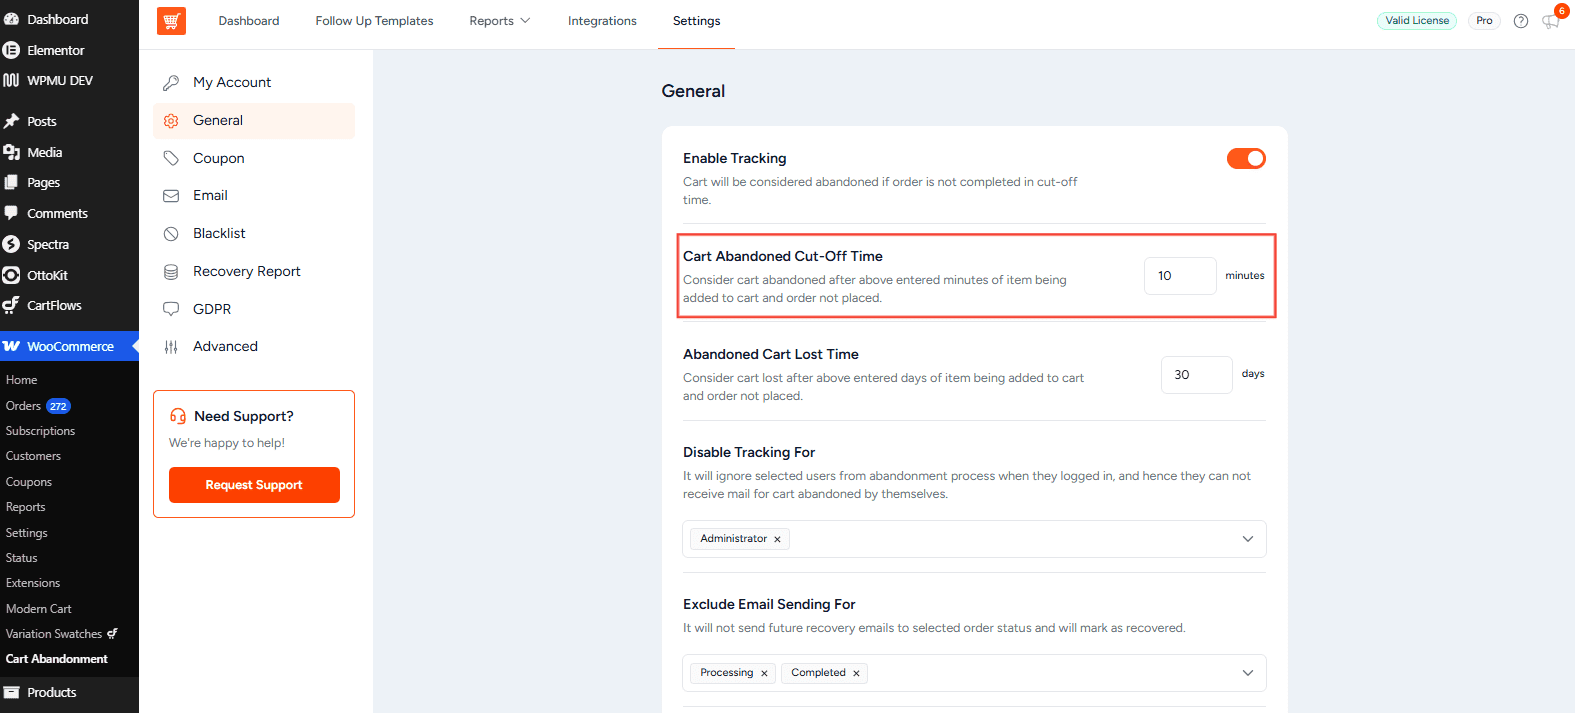1575x713 pixels.
Task: Click the database icon beside Recovery Report
Action: tap(171, 272)
